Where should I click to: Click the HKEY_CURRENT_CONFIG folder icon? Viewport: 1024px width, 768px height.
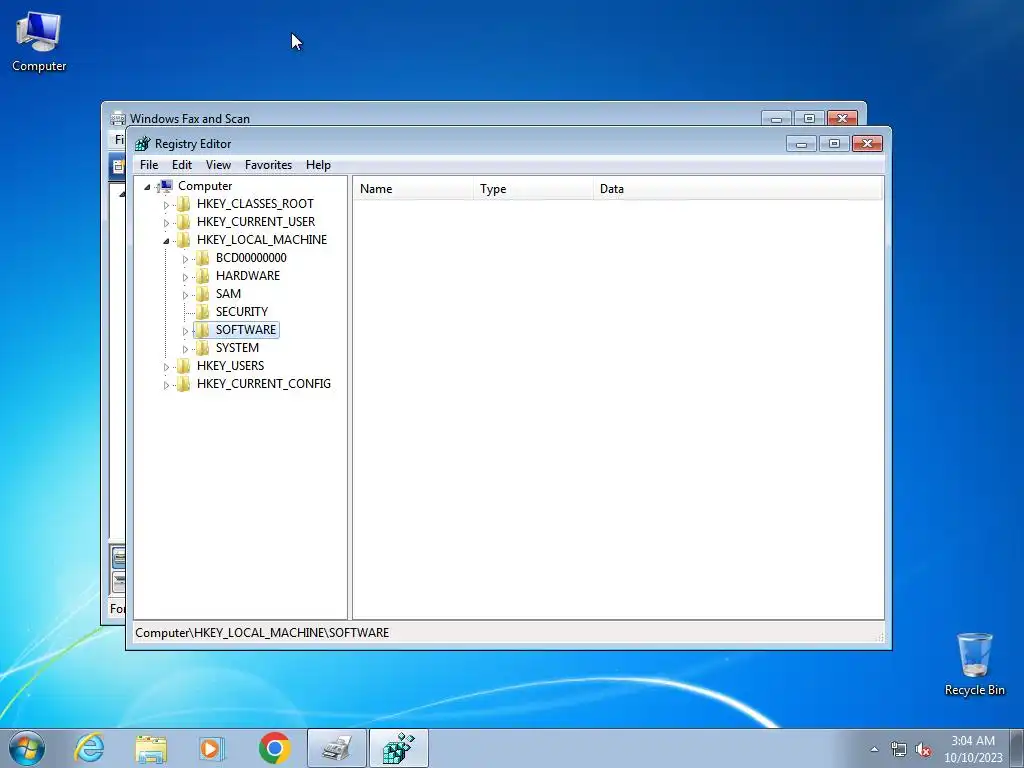pyautogui.click(x=184, y=383)
